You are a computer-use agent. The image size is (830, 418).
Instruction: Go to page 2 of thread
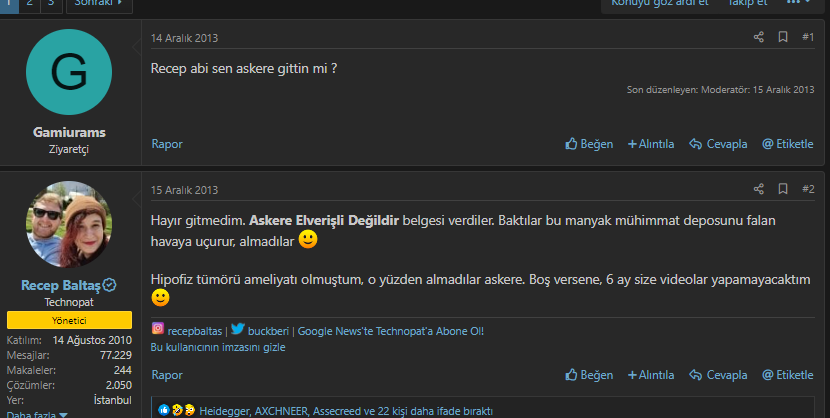pos(30,3)
